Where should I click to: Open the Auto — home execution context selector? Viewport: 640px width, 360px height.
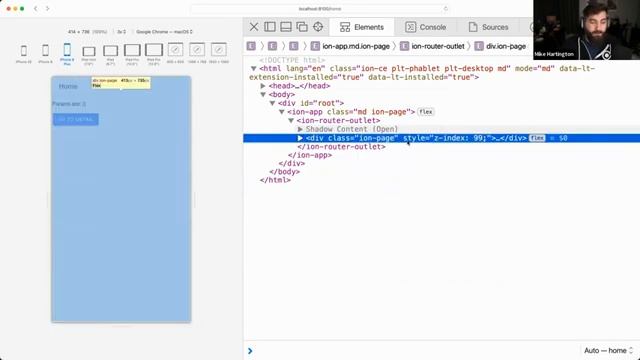(608, 351)
